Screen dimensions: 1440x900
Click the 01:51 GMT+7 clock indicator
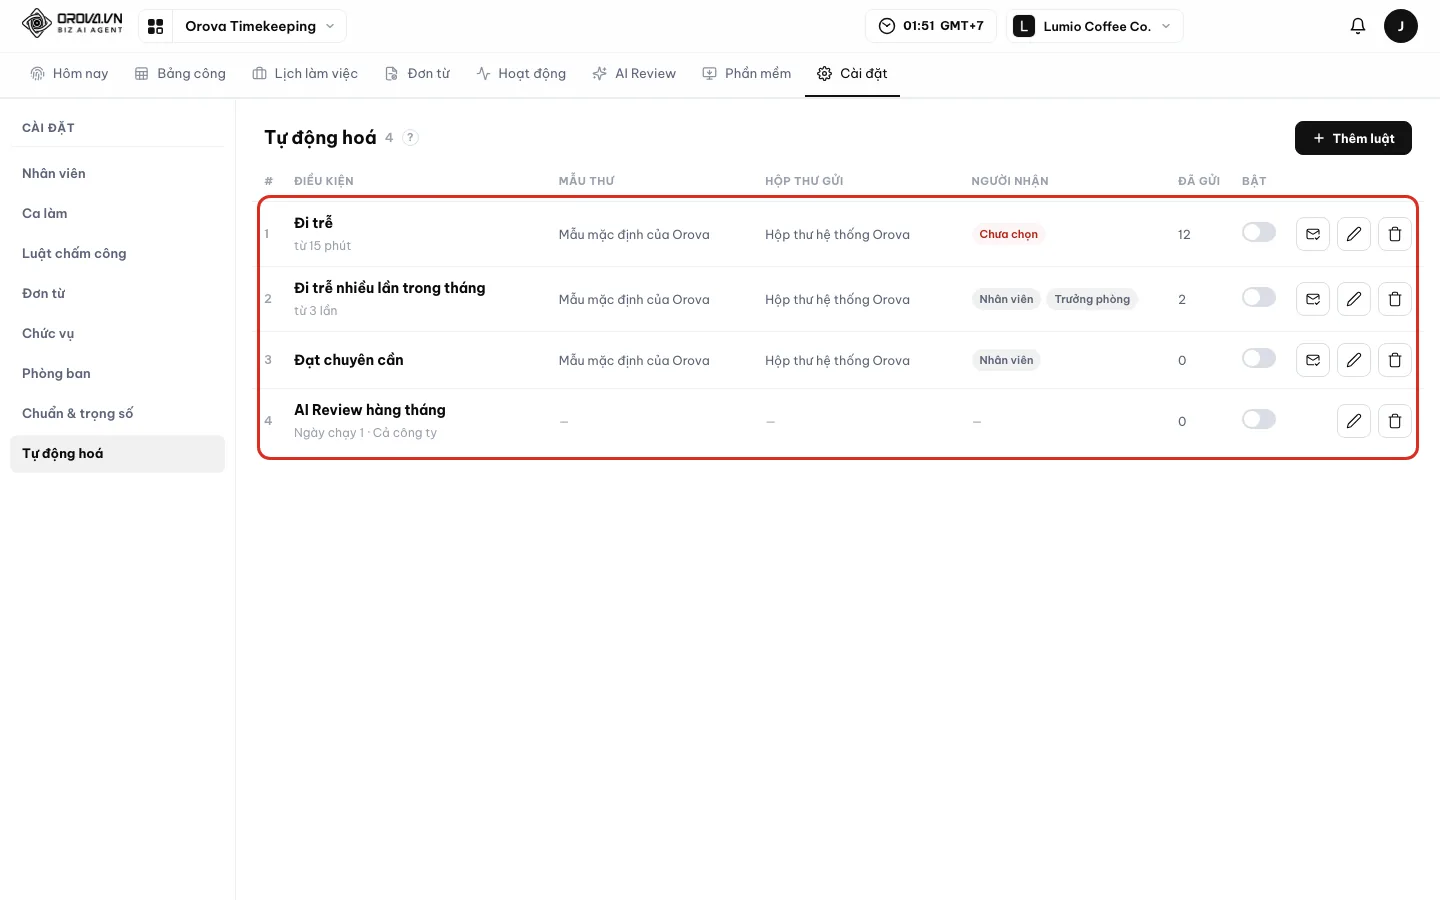pyautogui.click(x=931, y=26)
